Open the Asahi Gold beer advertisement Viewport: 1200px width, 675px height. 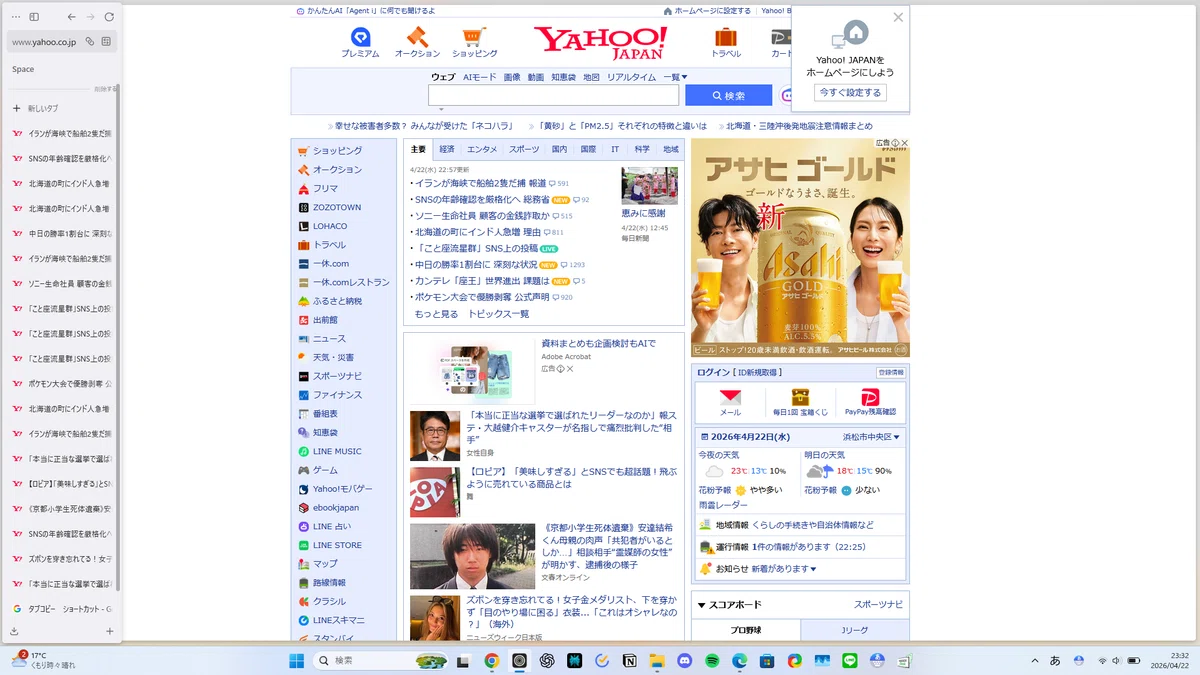point(800,247)
